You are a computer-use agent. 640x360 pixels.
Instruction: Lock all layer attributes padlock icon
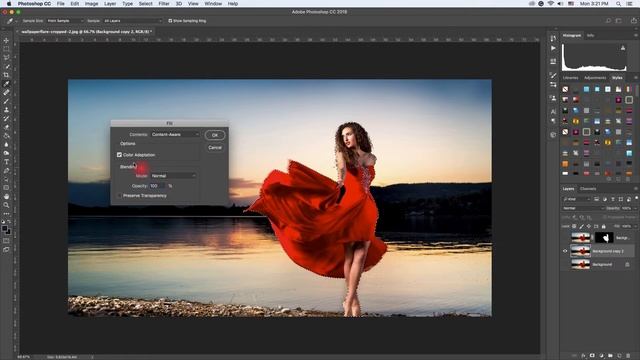603,226
